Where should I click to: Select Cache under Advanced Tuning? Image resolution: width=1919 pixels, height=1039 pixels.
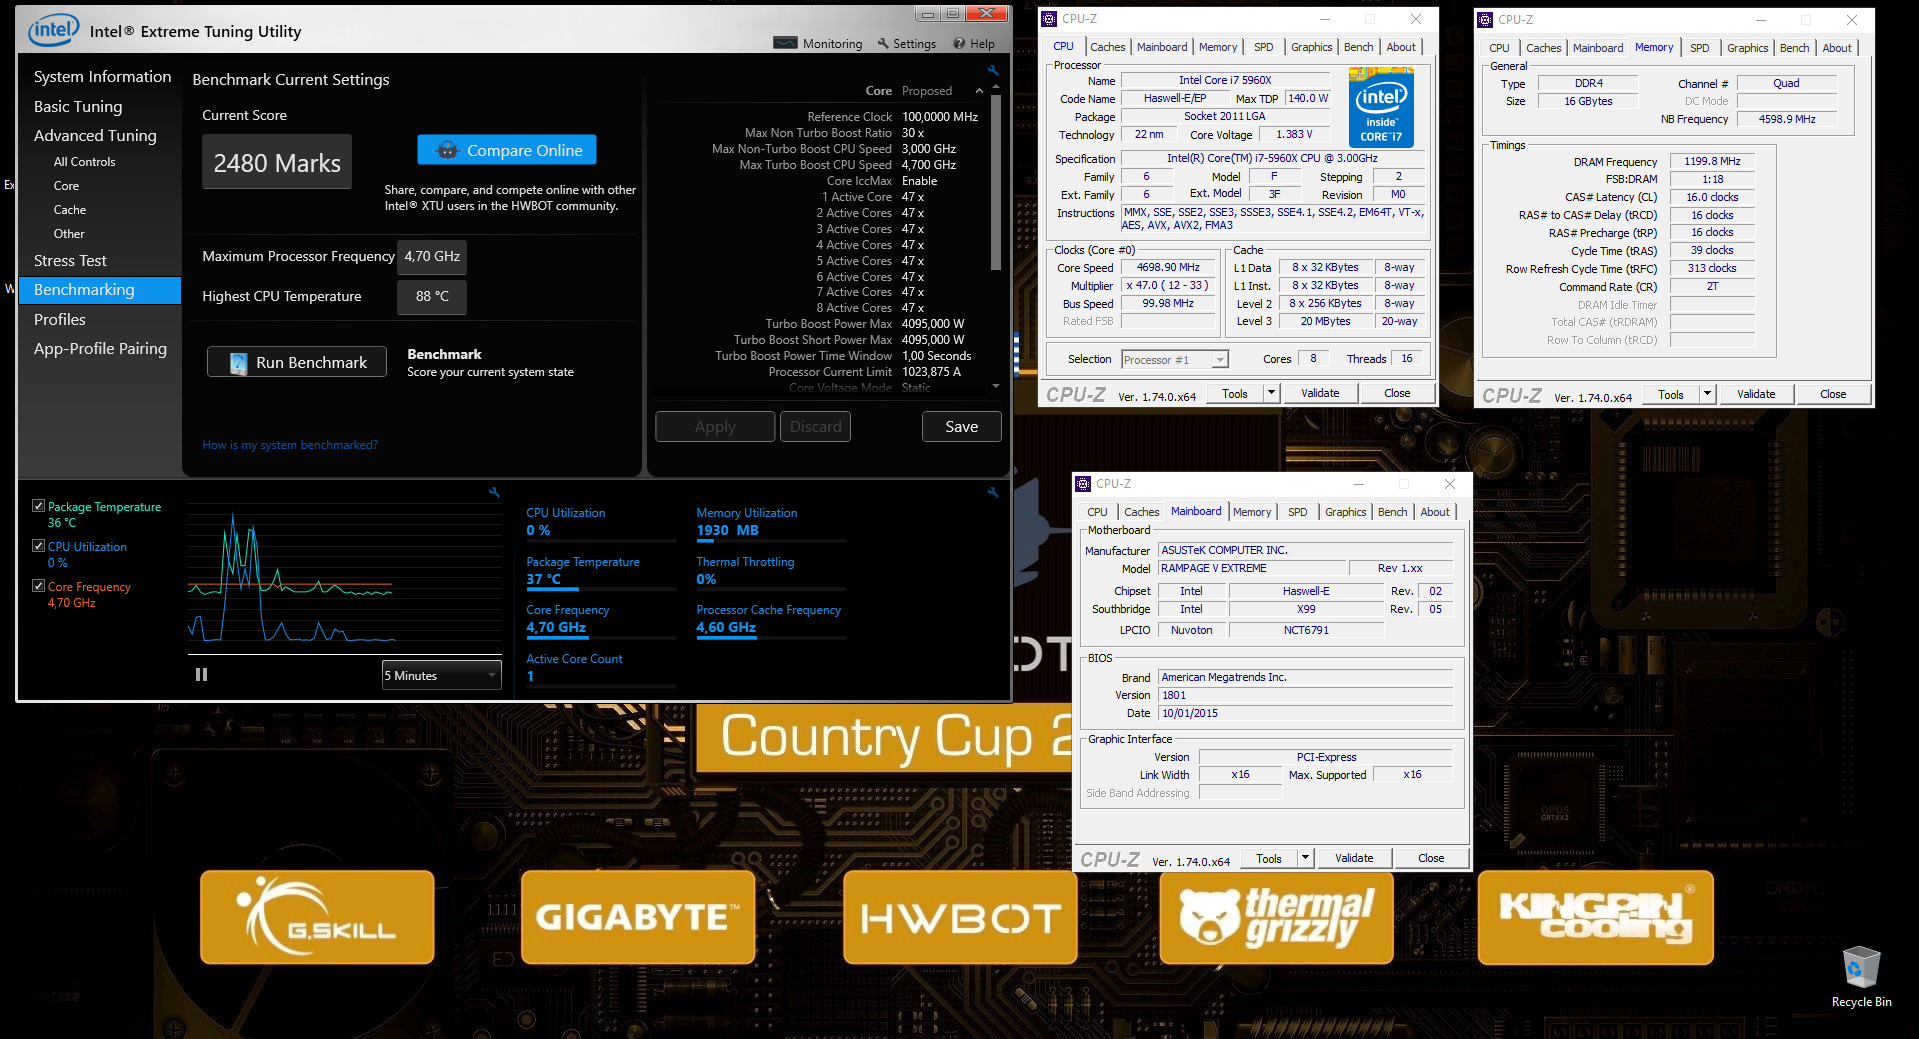(x=70, y=210)
